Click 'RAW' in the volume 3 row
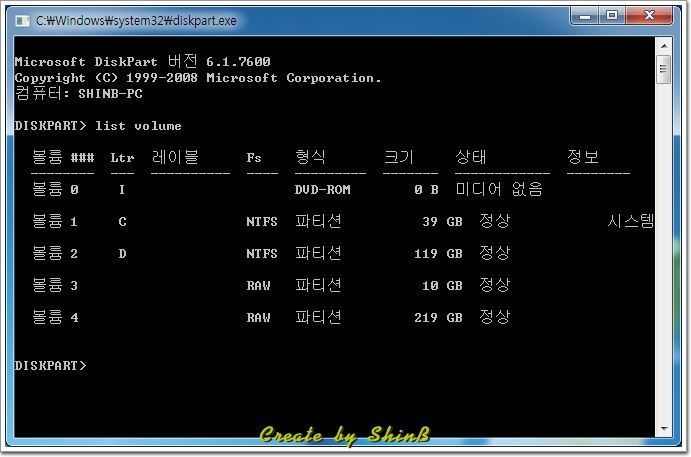Image resolution: width=691 pixels, height=457 pixels. pos(258,286)
